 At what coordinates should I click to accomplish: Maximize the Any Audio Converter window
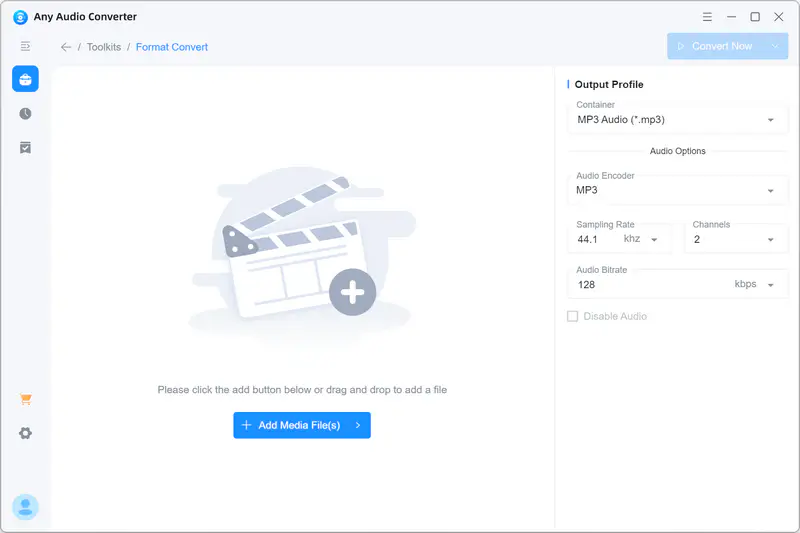[x=755, y=17]
